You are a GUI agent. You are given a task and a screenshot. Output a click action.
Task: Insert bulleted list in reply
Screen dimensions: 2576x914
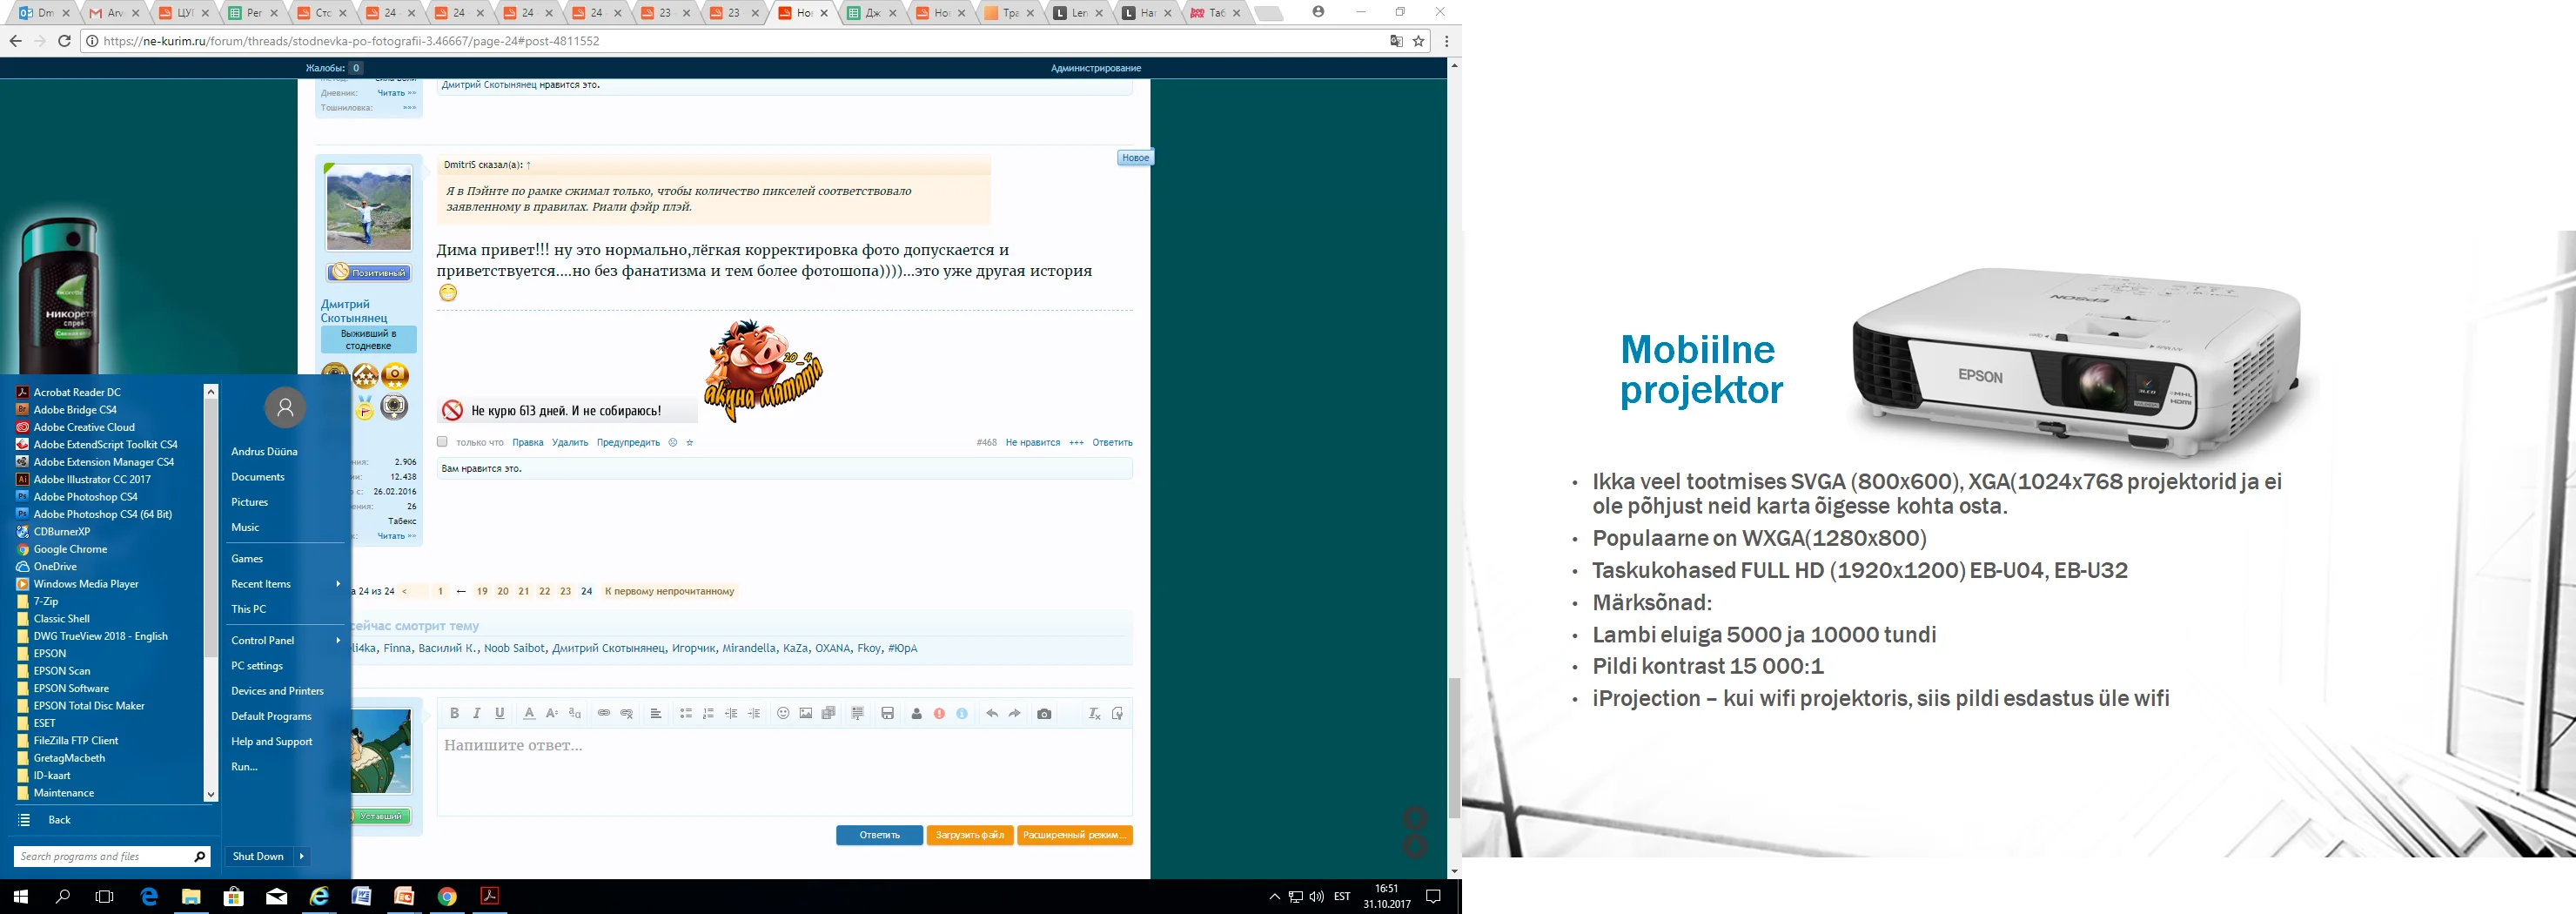point(686,713)
